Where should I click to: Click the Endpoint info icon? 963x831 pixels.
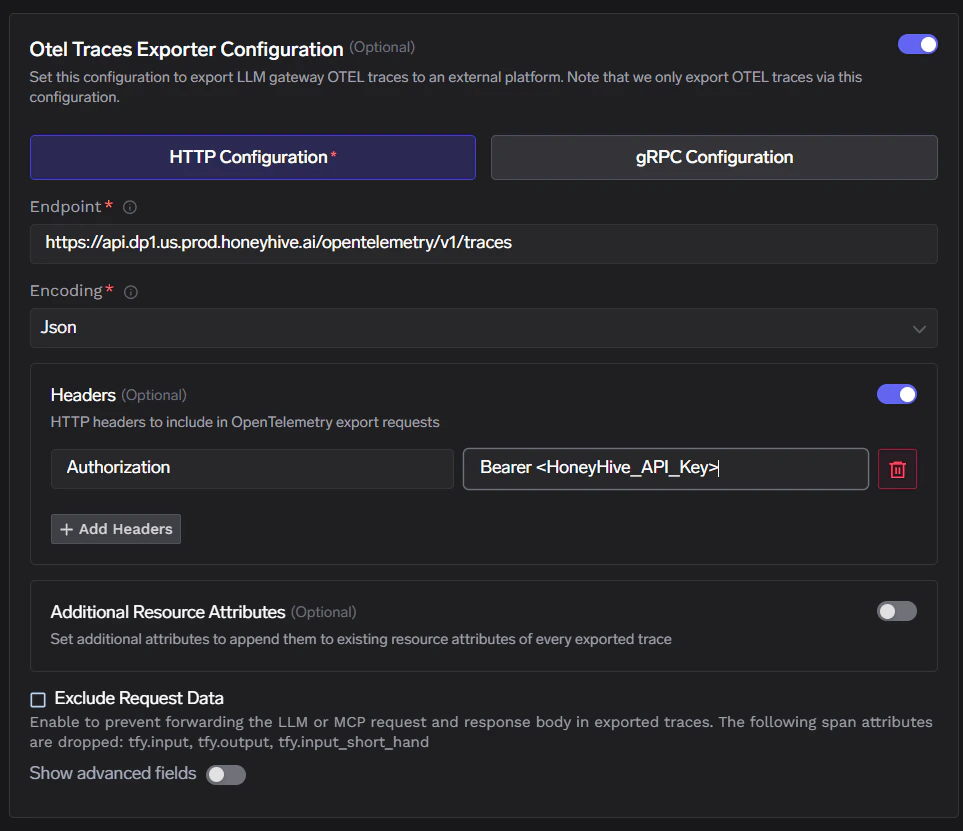(130, 208)
